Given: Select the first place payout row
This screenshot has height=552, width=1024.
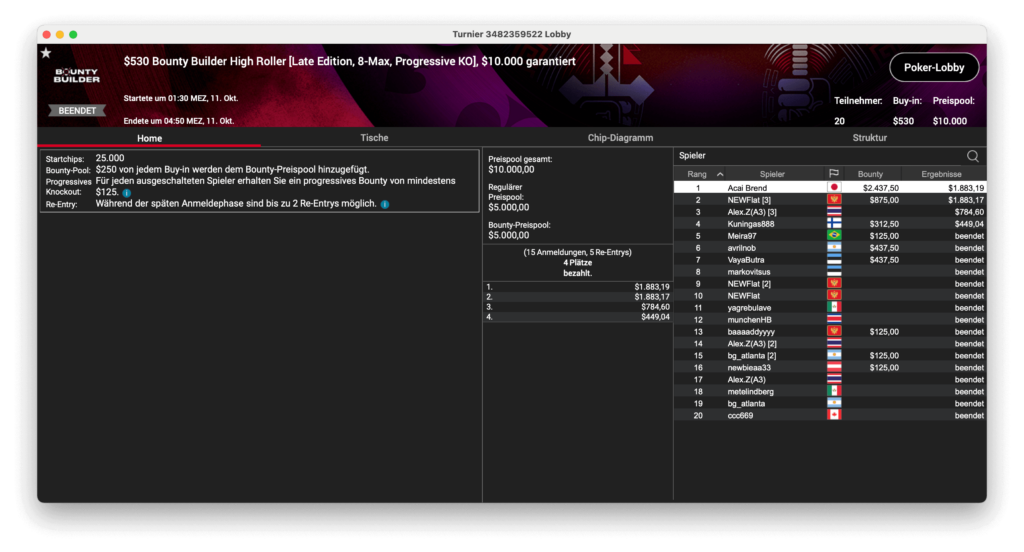Looking at the screenshot, I should tap(577, 287).
